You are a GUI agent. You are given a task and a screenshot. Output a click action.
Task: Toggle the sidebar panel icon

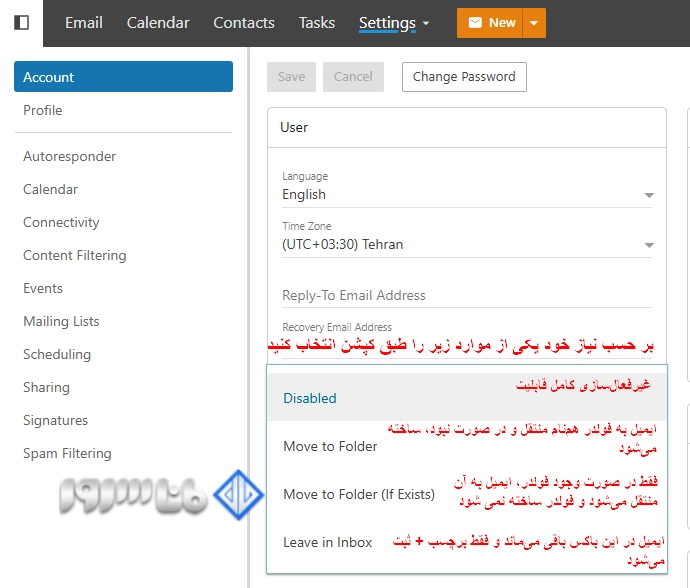pyautogui.click(x=22, y=22)
